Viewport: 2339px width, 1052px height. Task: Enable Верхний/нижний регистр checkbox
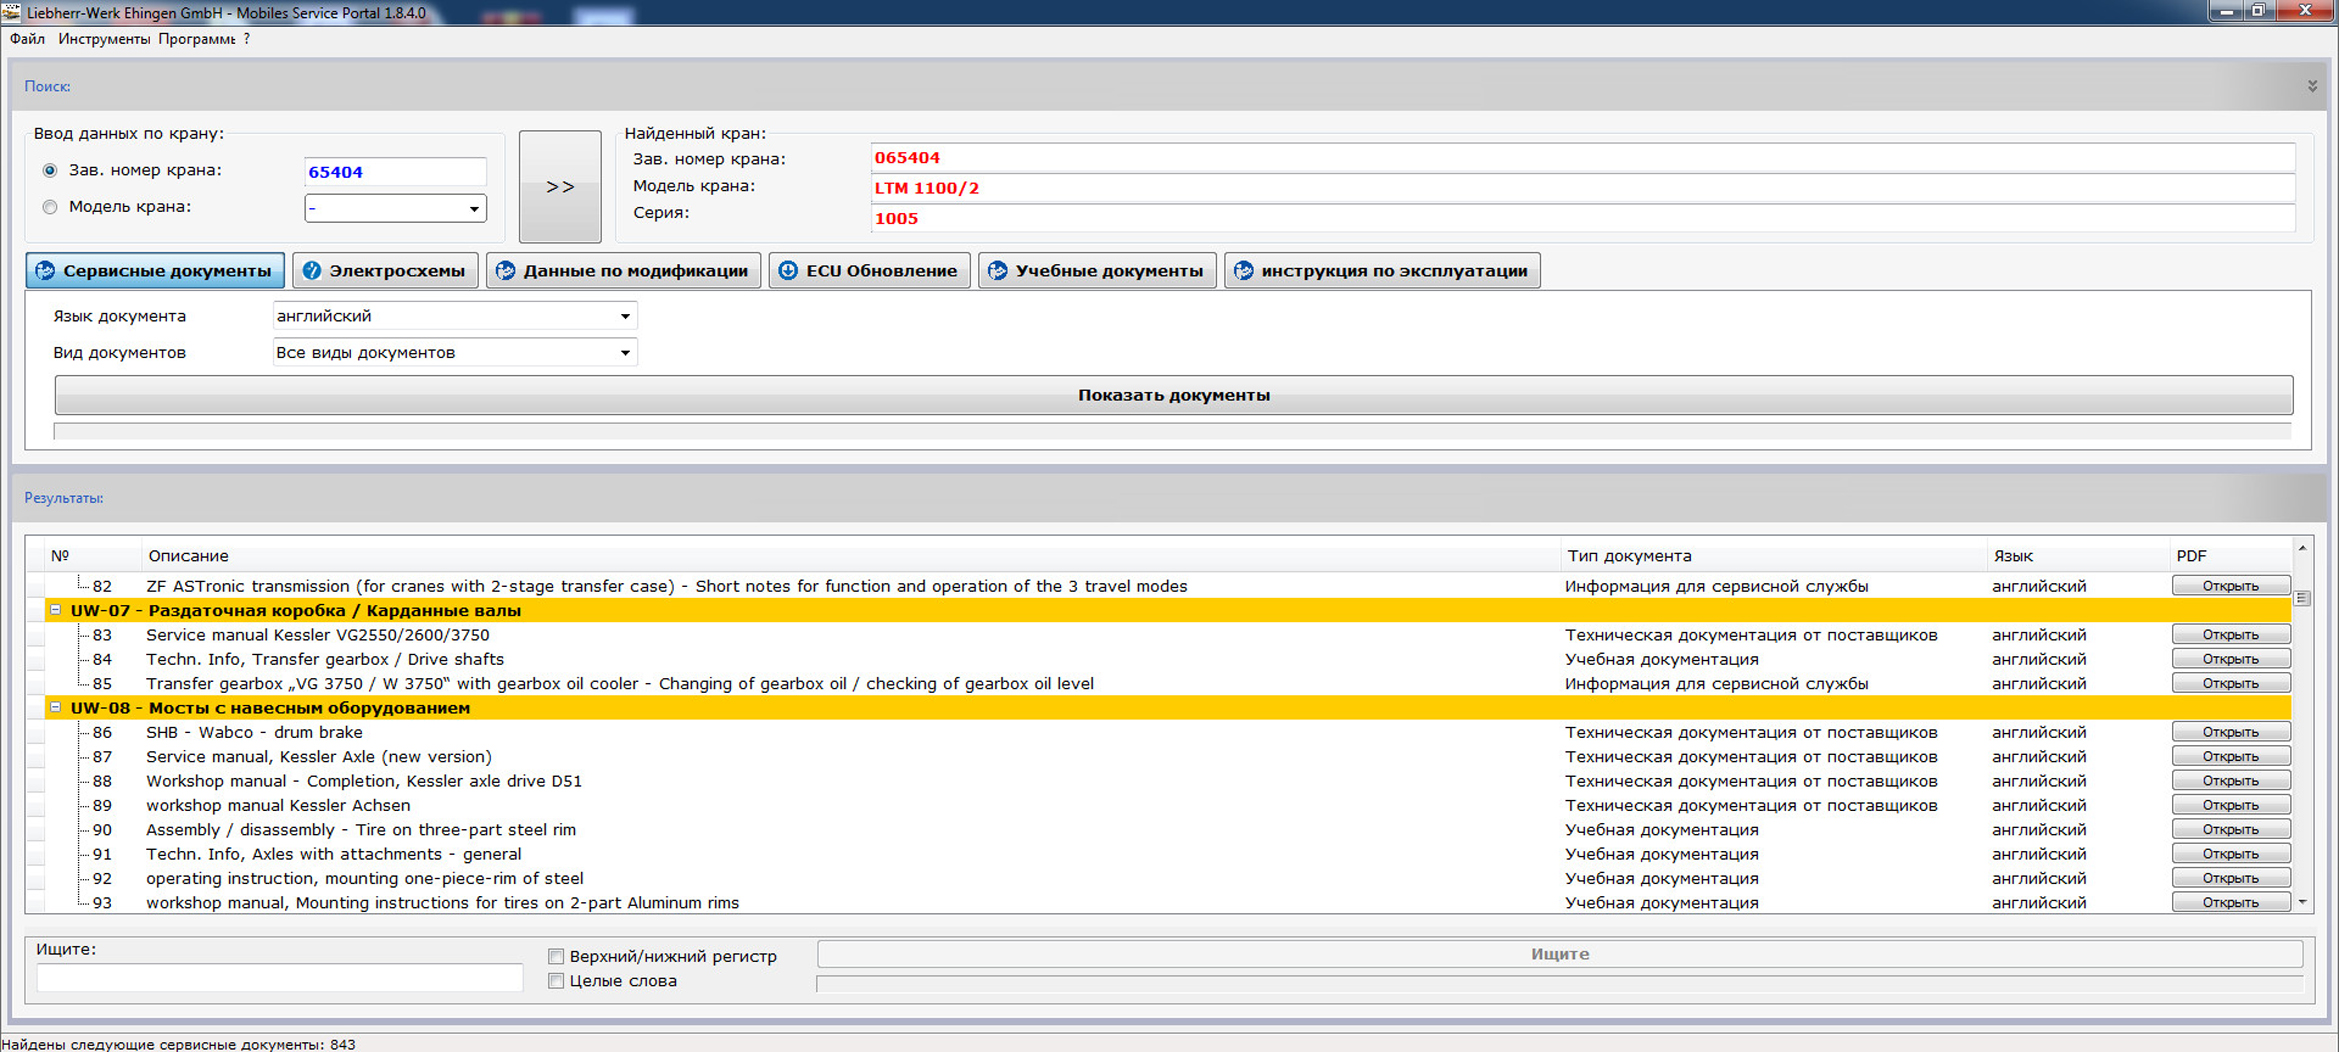tap(556, 957)
